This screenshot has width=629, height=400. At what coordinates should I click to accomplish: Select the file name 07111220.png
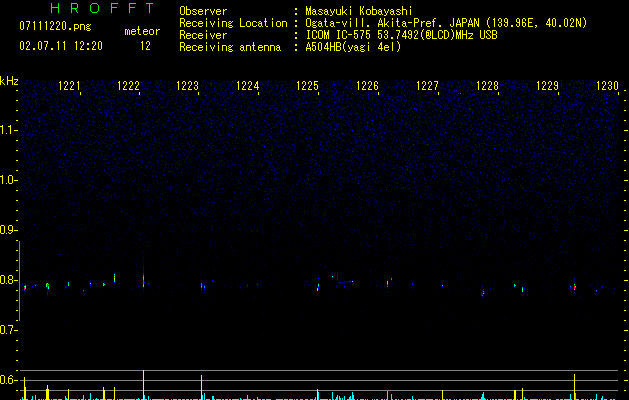coord(55,27)
